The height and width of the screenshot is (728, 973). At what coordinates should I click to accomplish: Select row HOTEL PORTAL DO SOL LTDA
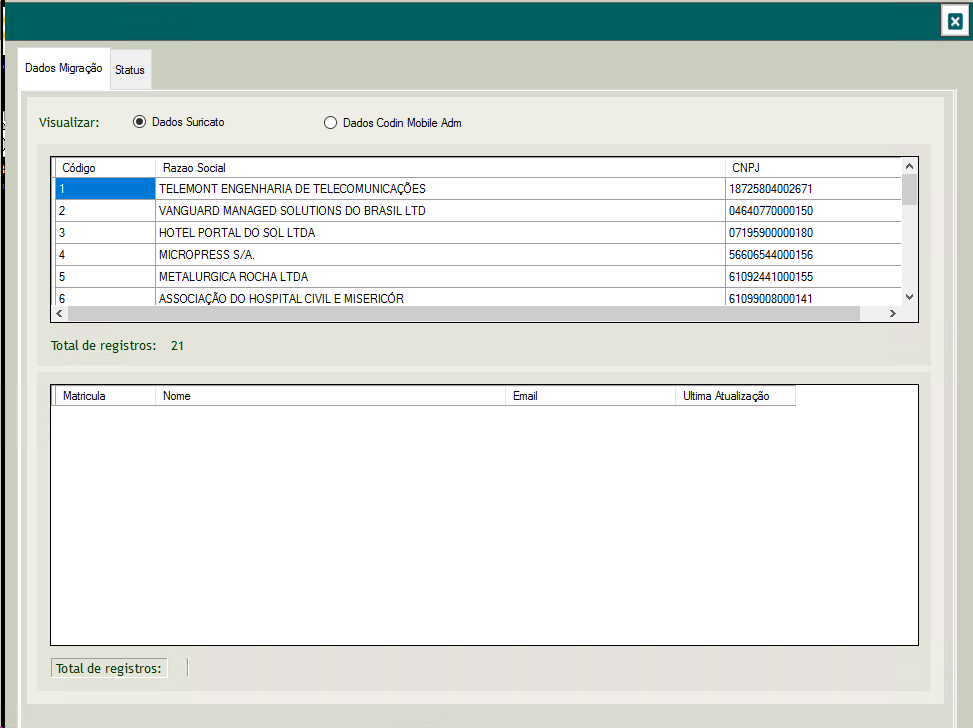click(x=478, y=233)
